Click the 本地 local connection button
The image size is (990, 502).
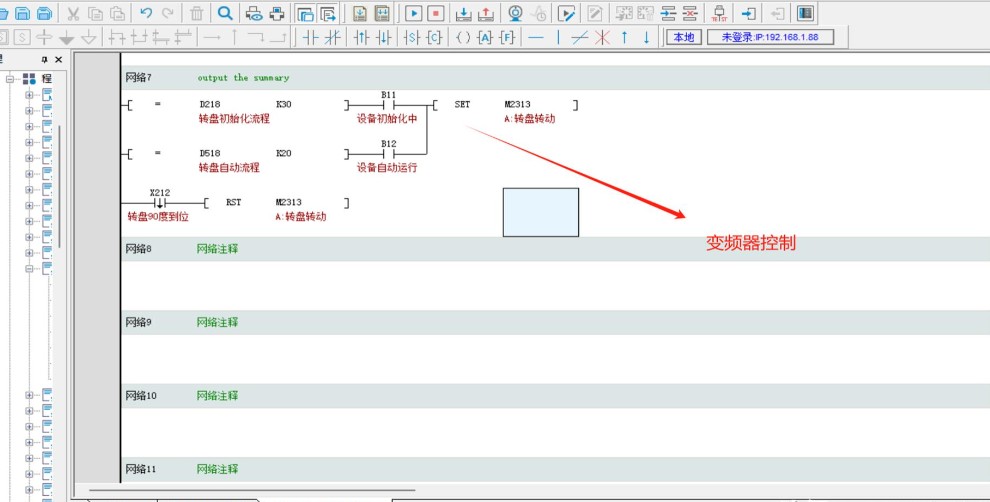pos(683,37)
